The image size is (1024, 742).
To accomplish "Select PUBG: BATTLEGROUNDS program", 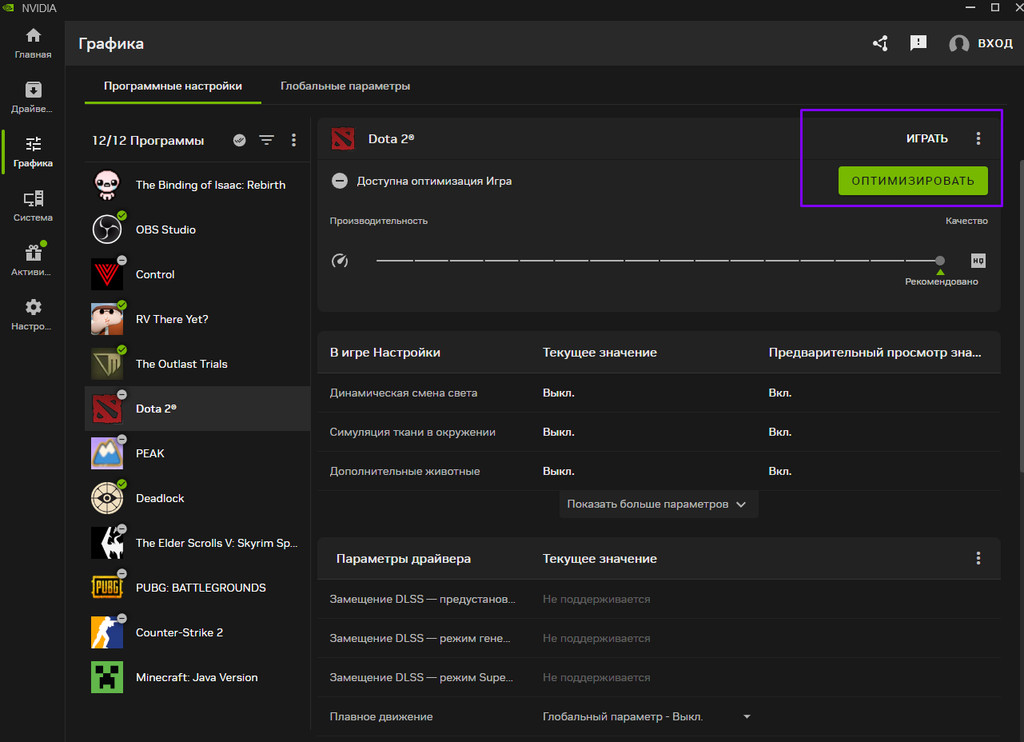I will (x=197, y=588).
